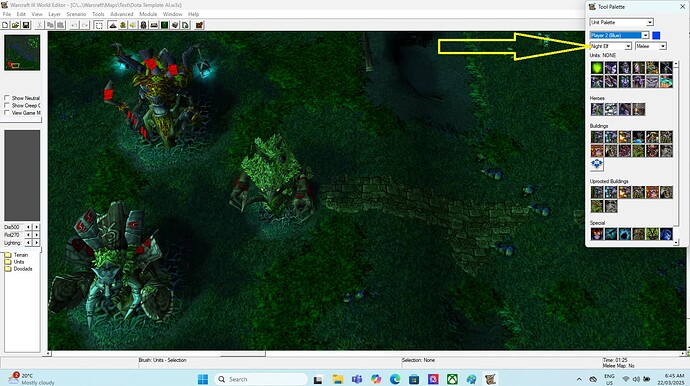Click the Save map disk icon
The height and width of the screenshot is (386, 690).
26,25
